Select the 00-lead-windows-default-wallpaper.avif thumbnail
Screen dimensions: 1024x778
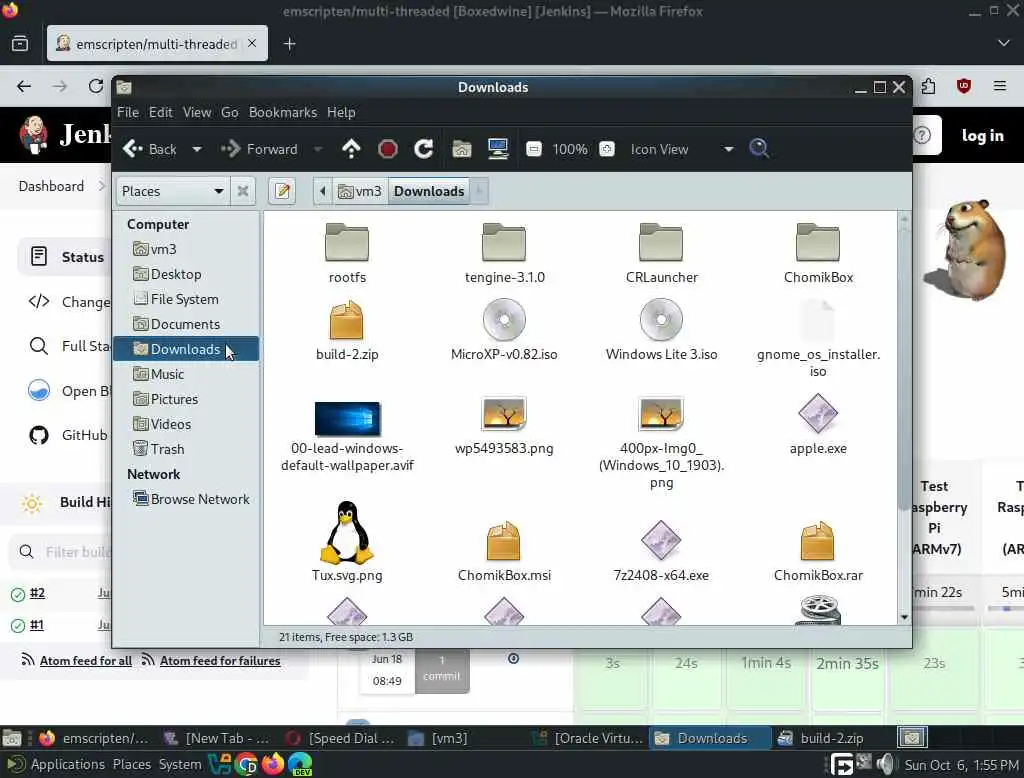(347, 419)
